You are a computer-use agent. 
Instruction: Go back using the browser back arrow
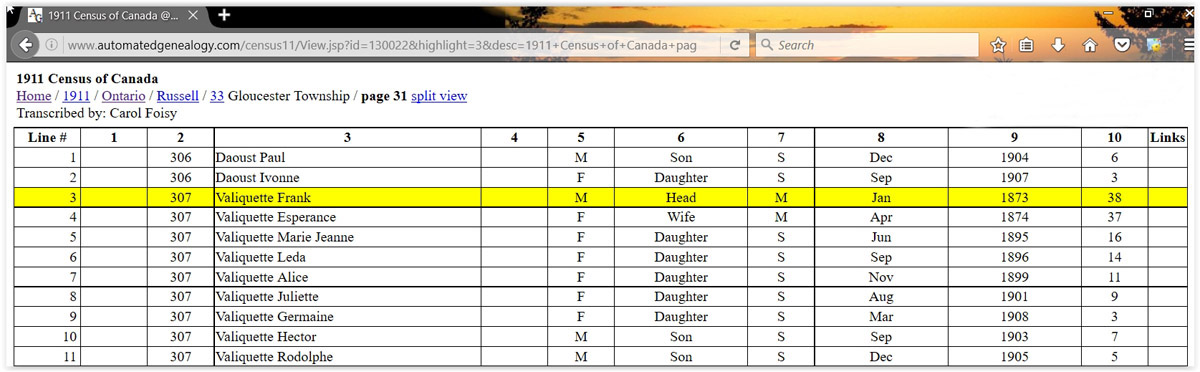pyautogui.click(x=24, y=45)
